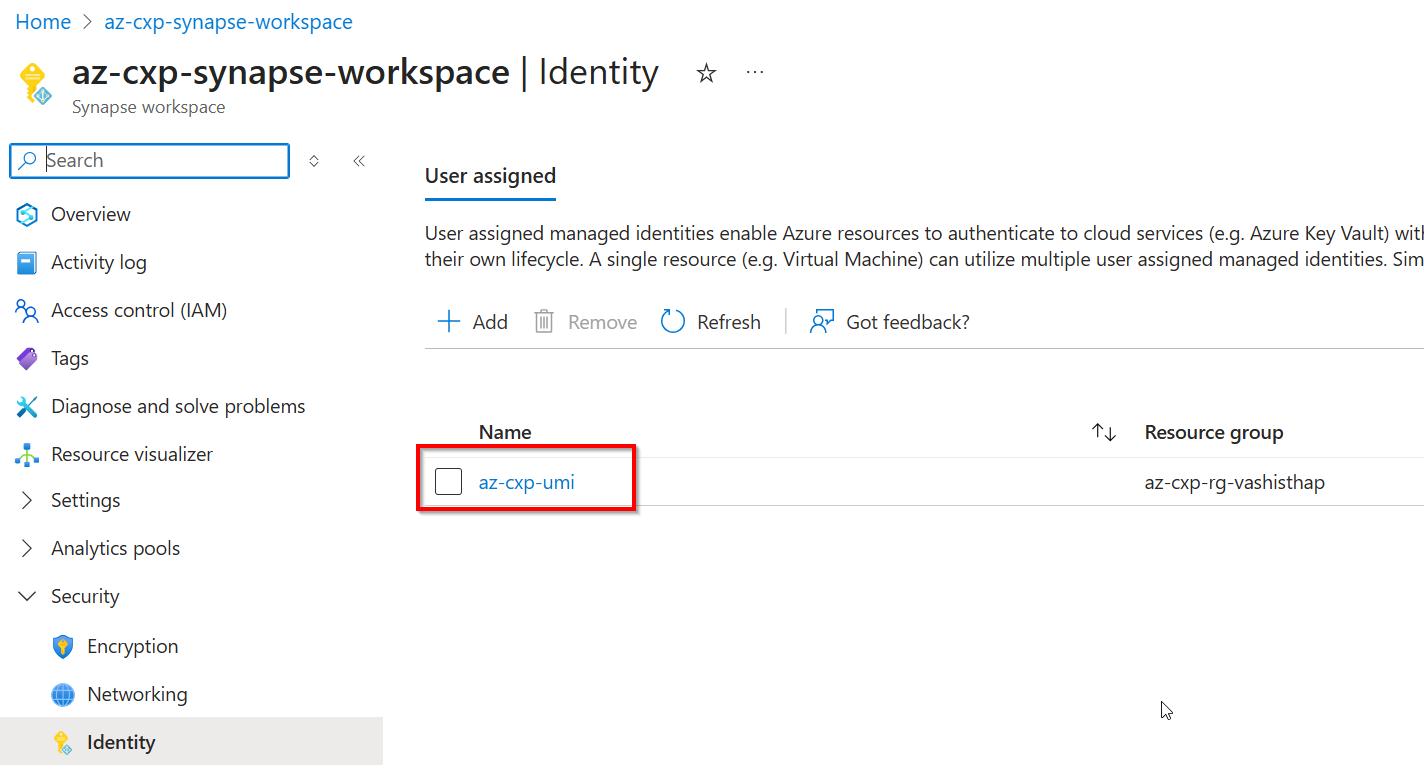Click the purple Tags icon
This screenshot has width=1424, height=774.
point(27,359)
